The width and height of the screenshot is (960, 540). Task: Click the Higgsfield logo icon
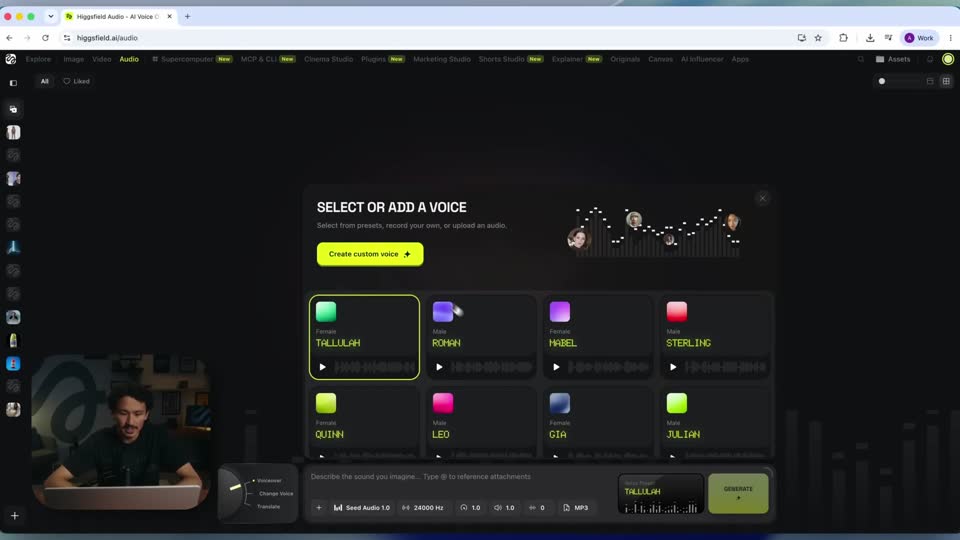pos(11,59)
